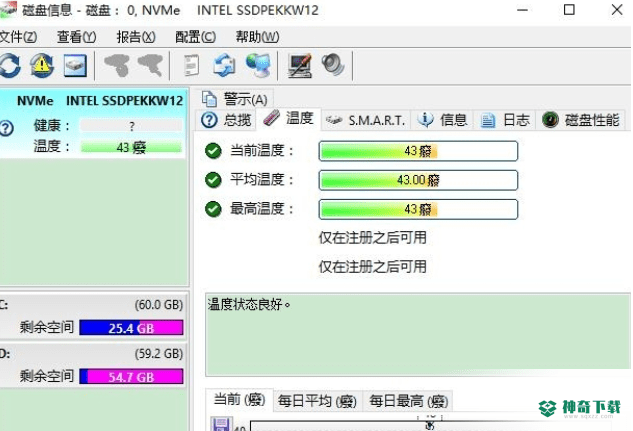Maximize the 磁盘信息 window
Viewport: 633px width, 431px height.
pos(569,10)
